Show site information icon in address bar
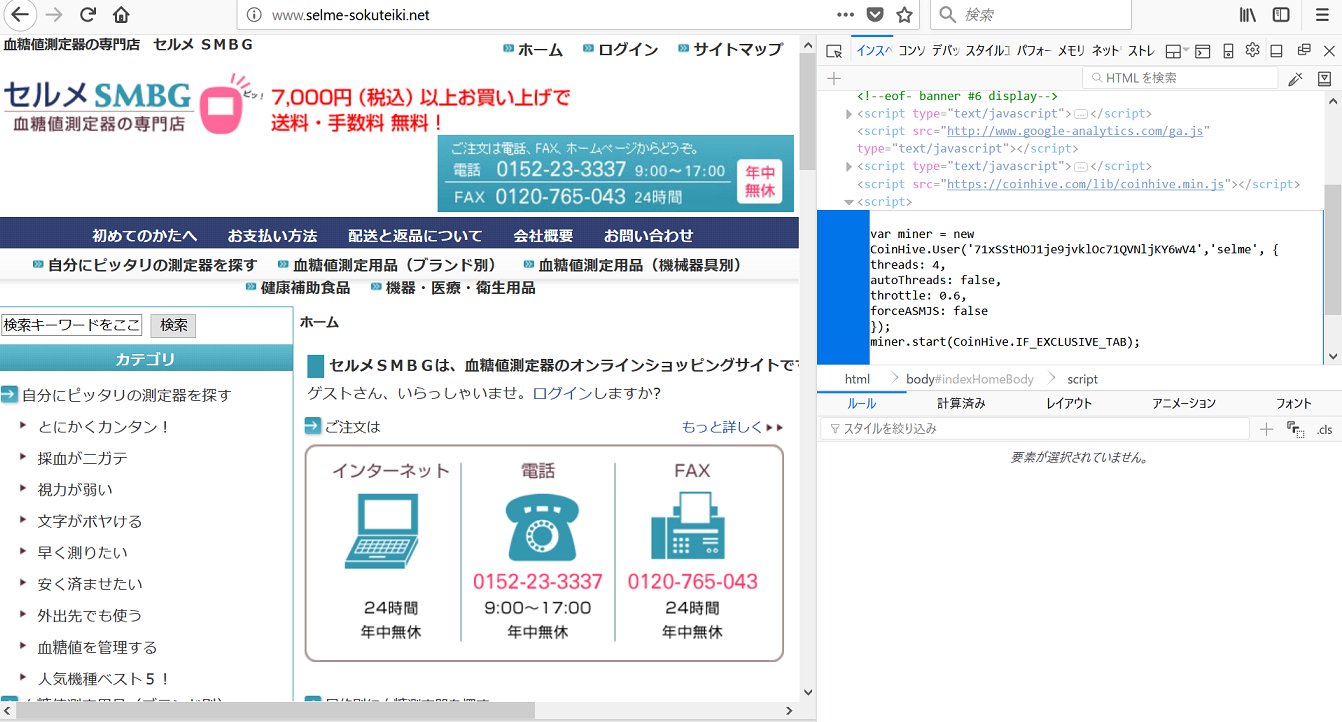 coord(254,15)
